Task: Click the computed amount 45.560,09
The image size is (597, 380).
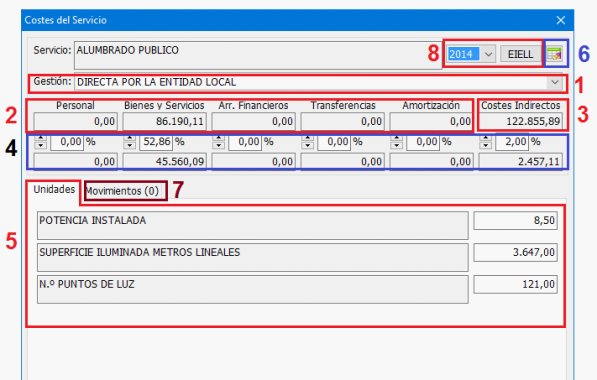Action: click(164, 161)
